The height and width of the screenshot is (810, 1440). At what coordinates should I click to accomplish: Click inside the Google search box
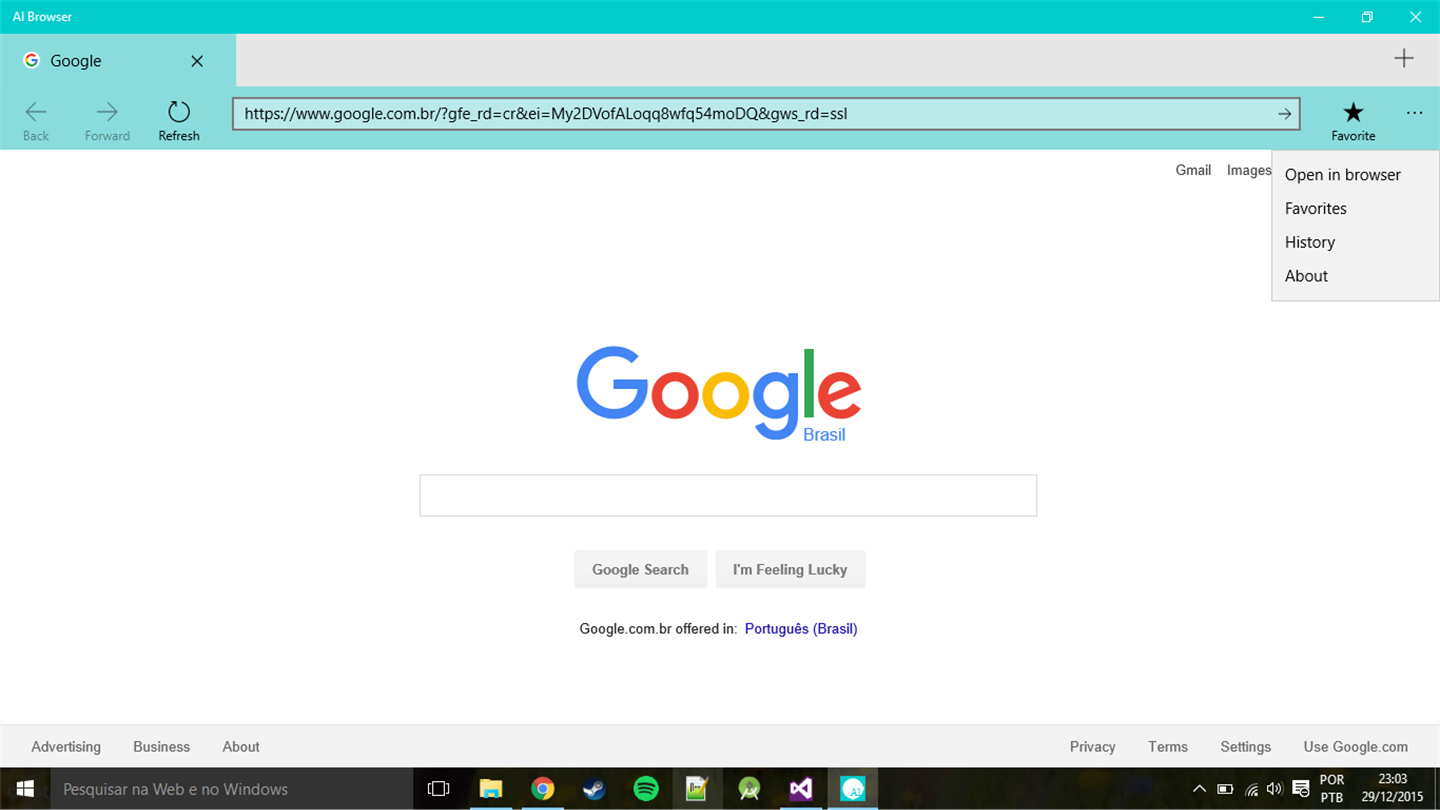(728, 496)
